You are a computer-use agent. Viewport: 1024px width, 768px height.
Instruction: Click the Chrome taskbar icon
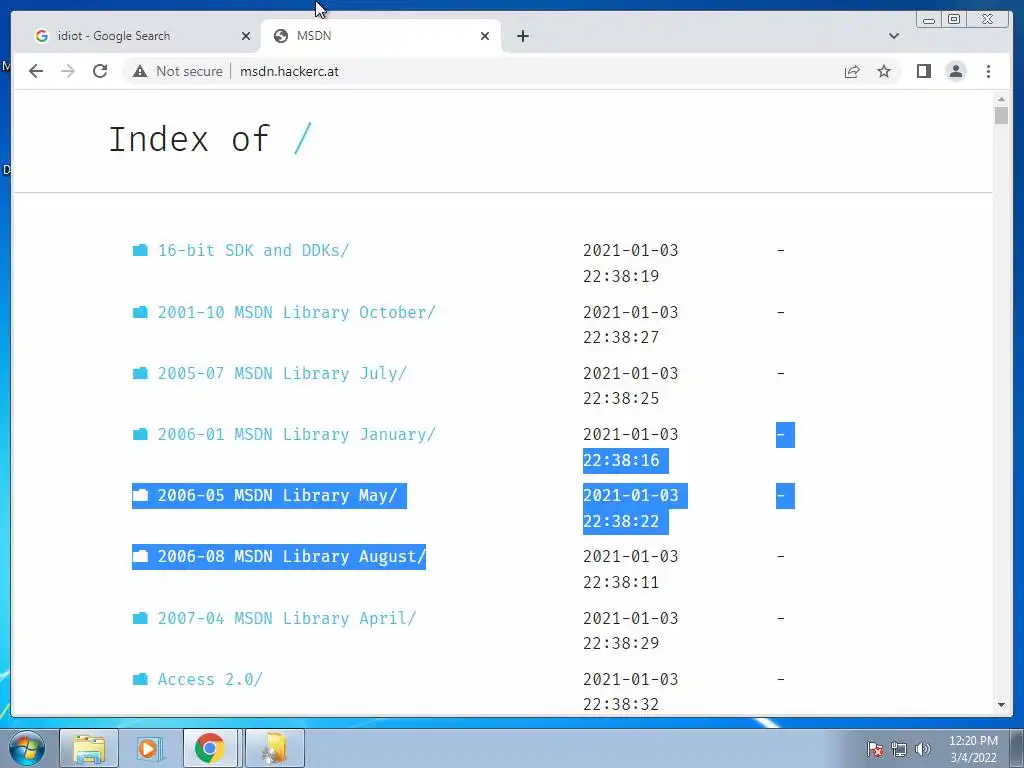click(x=209, y=748)
